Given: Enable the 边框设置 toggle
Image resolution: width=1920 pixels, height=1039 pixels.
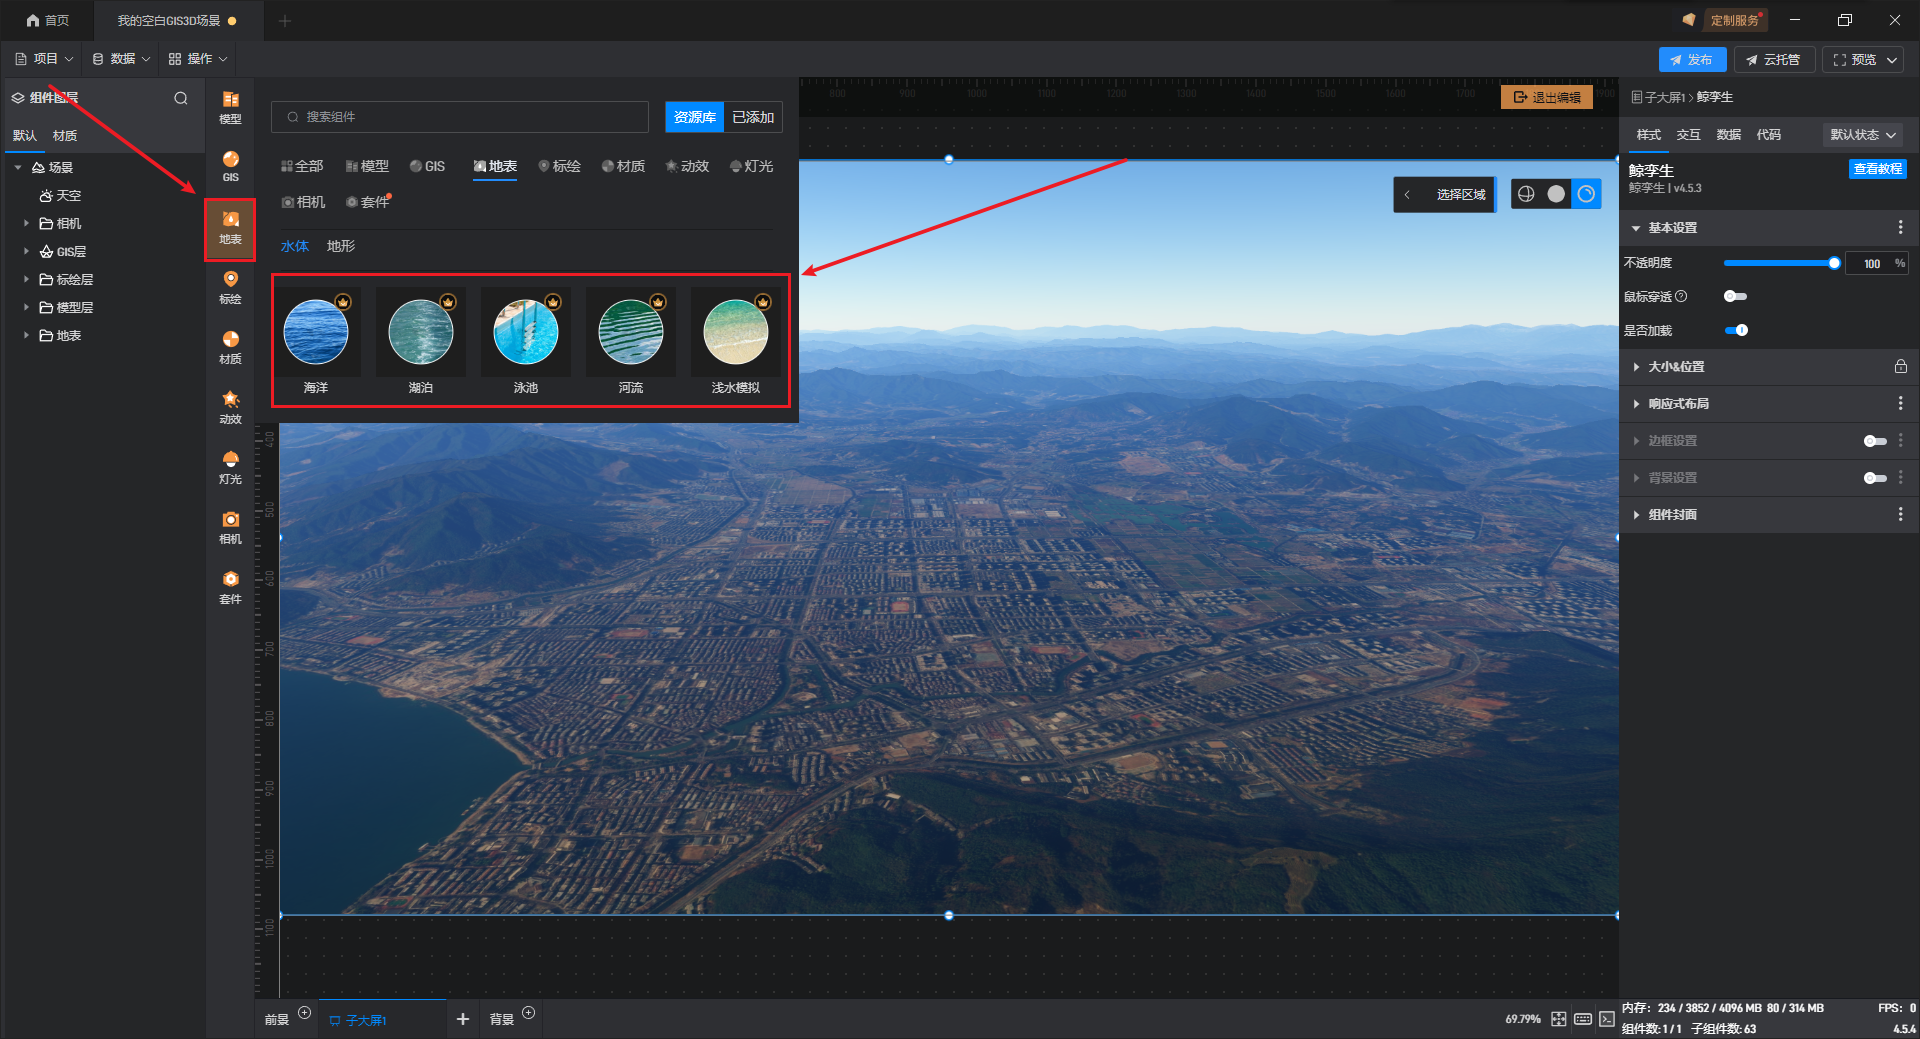Looking at the screenshot, I should tap(1875, 441).
